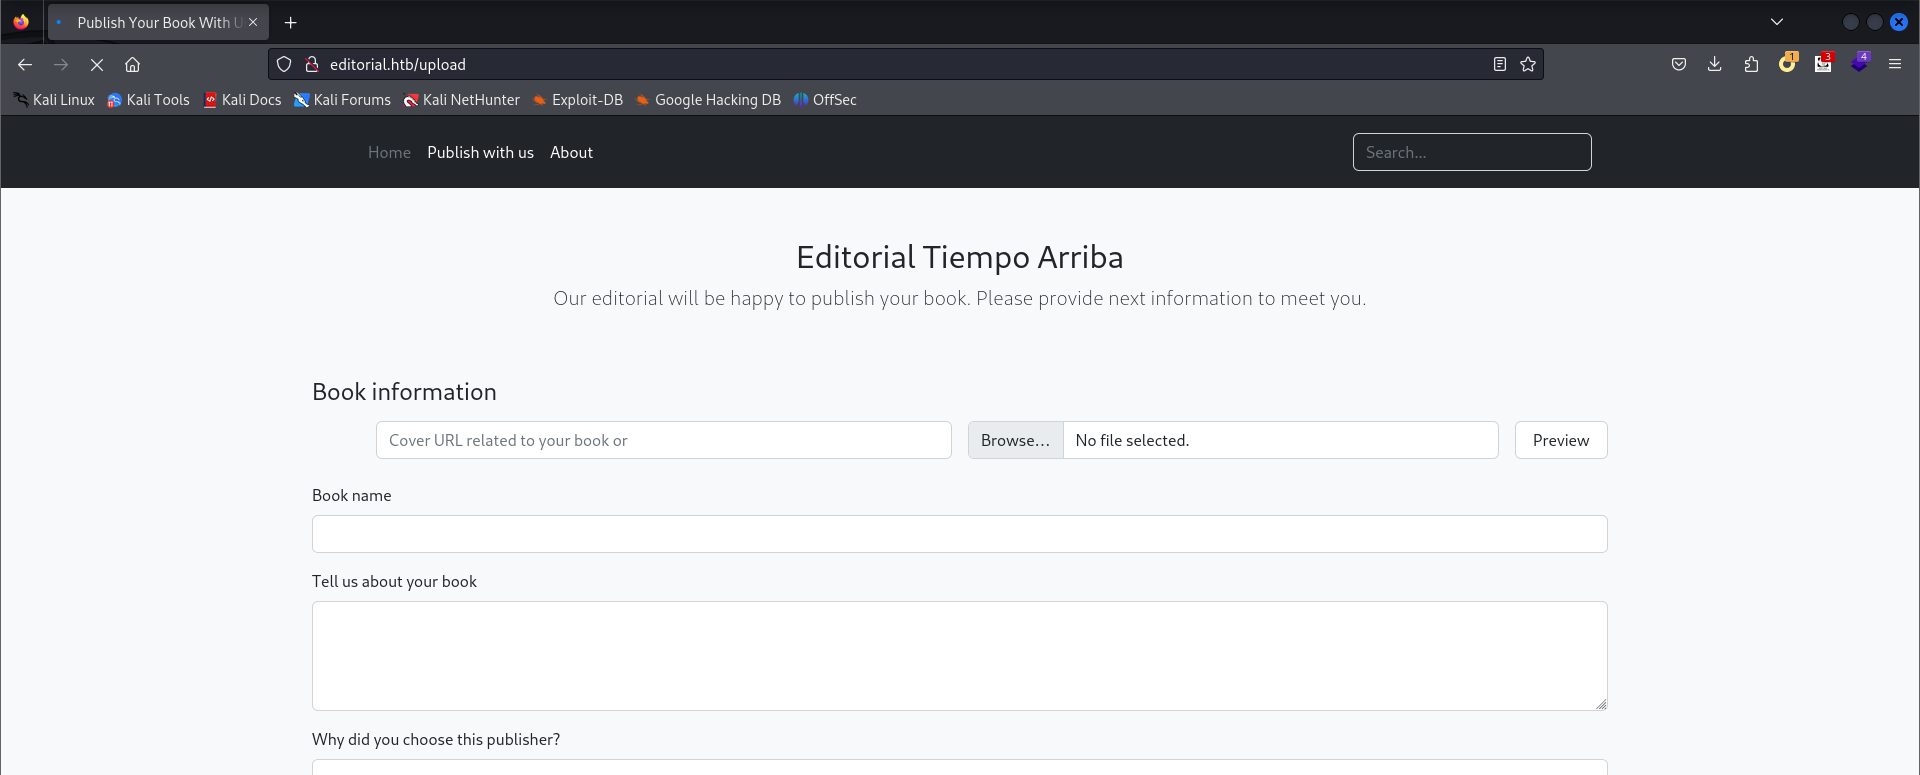Open a new browser tab

click(291, 22)
